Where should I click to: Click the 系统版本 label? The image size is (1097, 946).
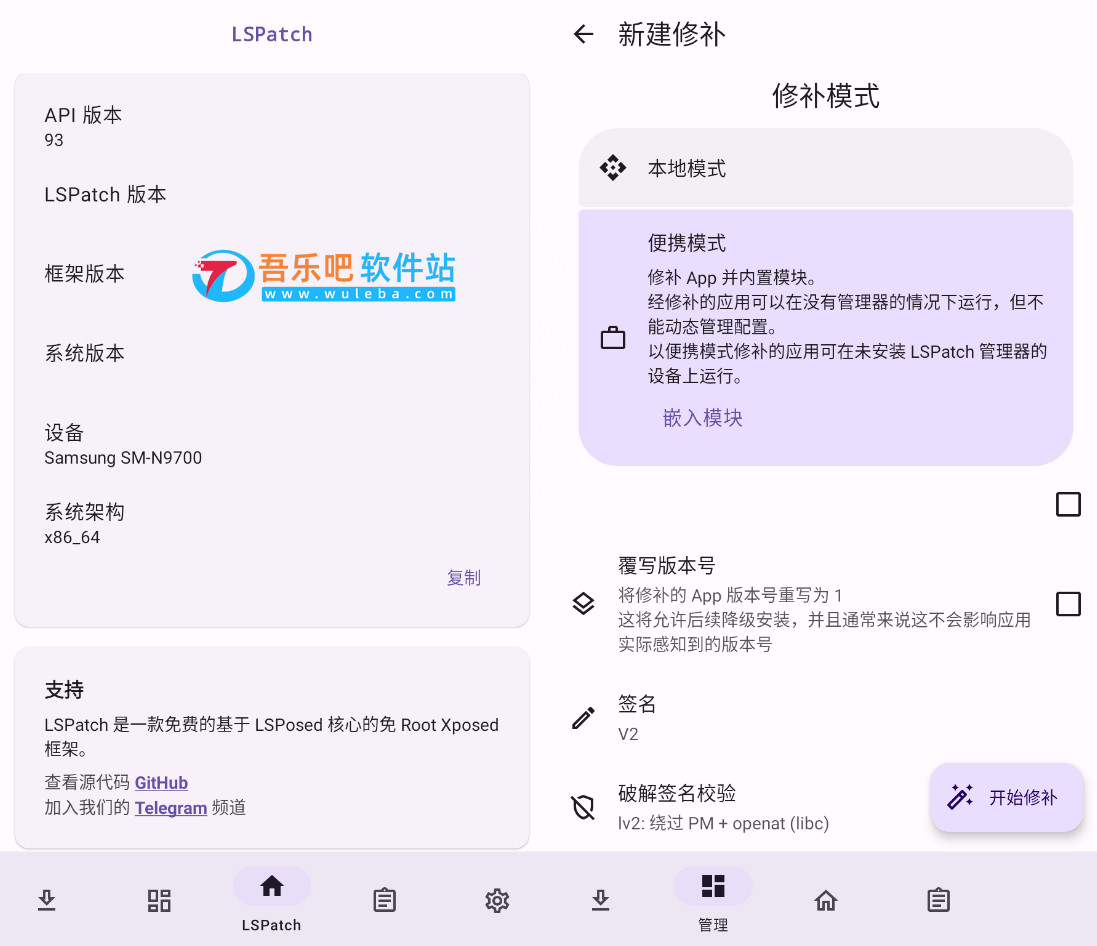(85, 353)
